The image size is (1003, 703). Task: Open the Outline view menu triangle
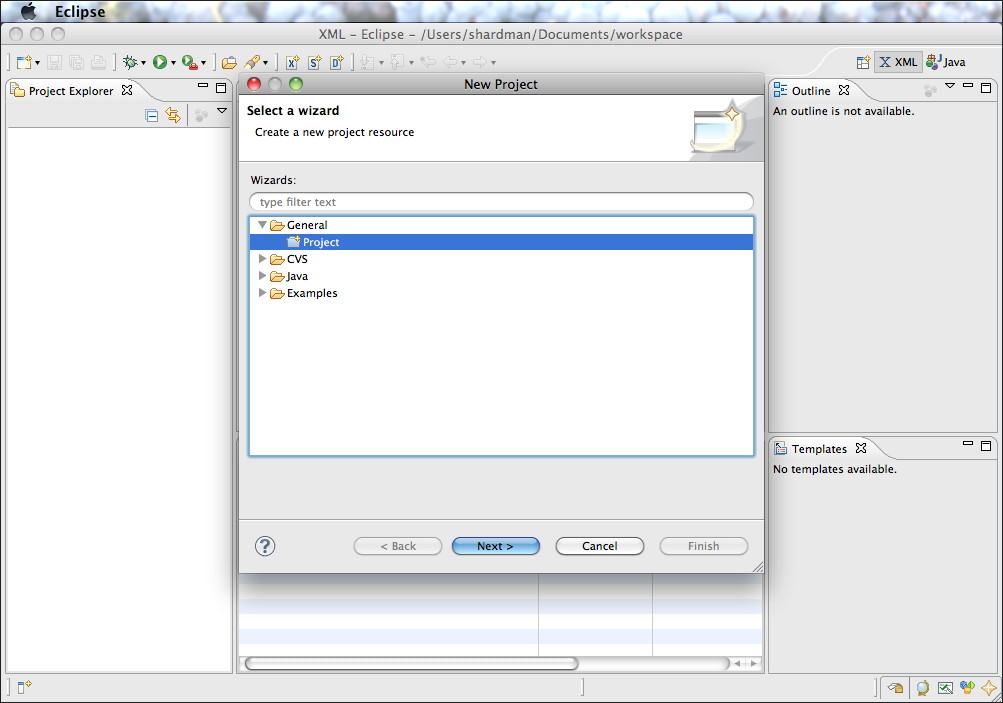(950, 85)
